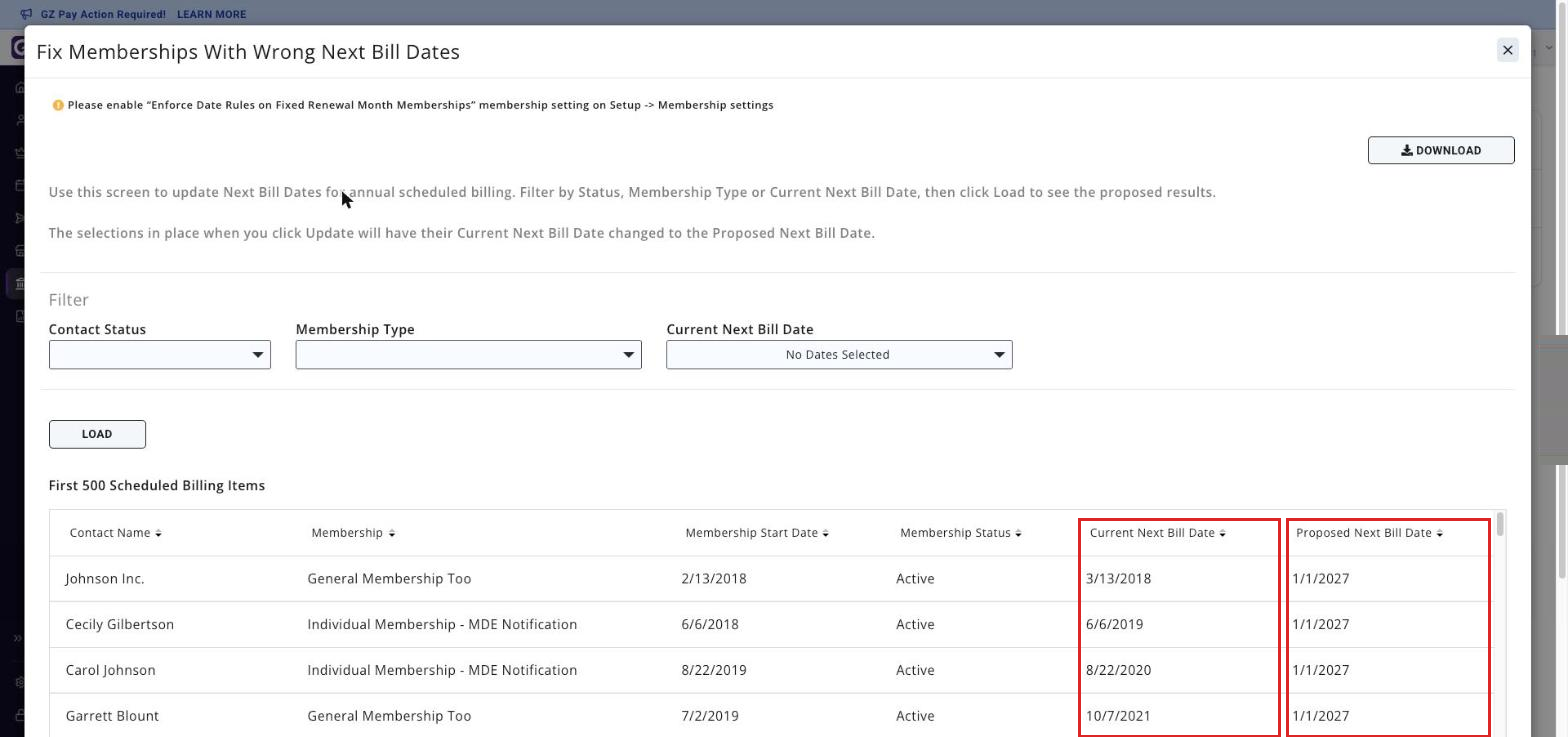Click Active status in Carol Johnson row
This screenshot has width=1568, height=737.
coord(915,670)
